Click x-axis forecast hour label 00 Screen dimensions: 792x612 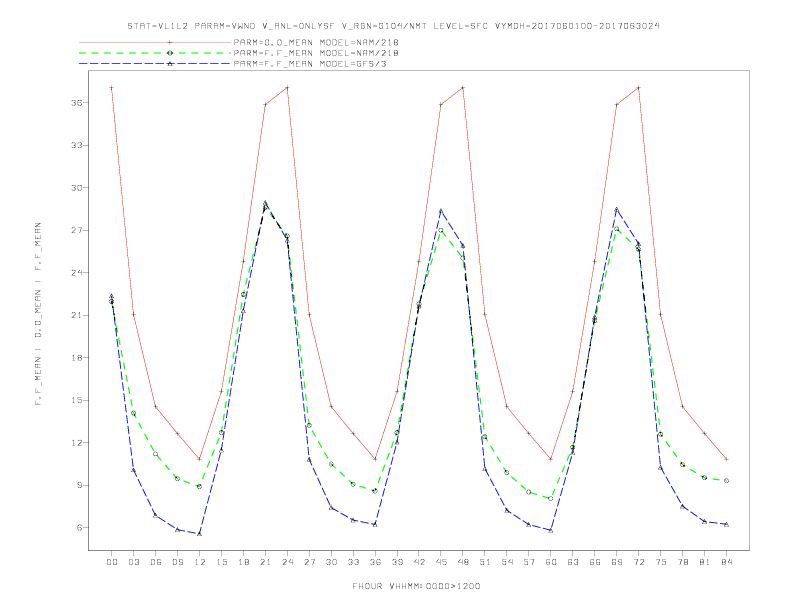point(112,562)
